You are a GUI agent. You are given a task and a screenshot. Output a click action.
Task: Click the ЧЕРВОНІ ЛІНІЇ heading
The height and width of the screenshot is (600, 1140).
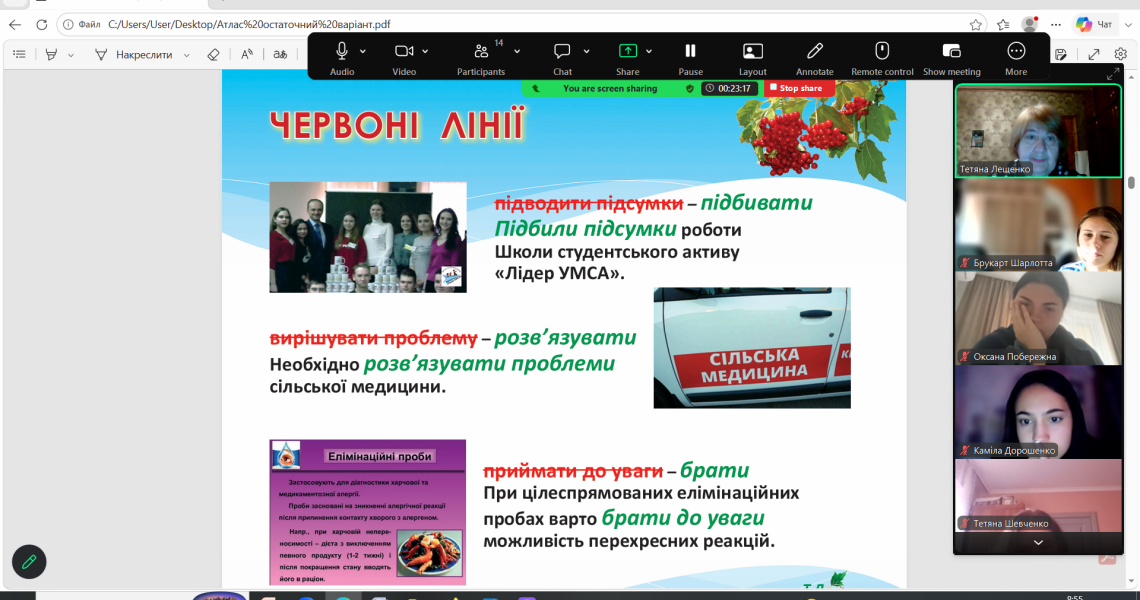point(396,126)
